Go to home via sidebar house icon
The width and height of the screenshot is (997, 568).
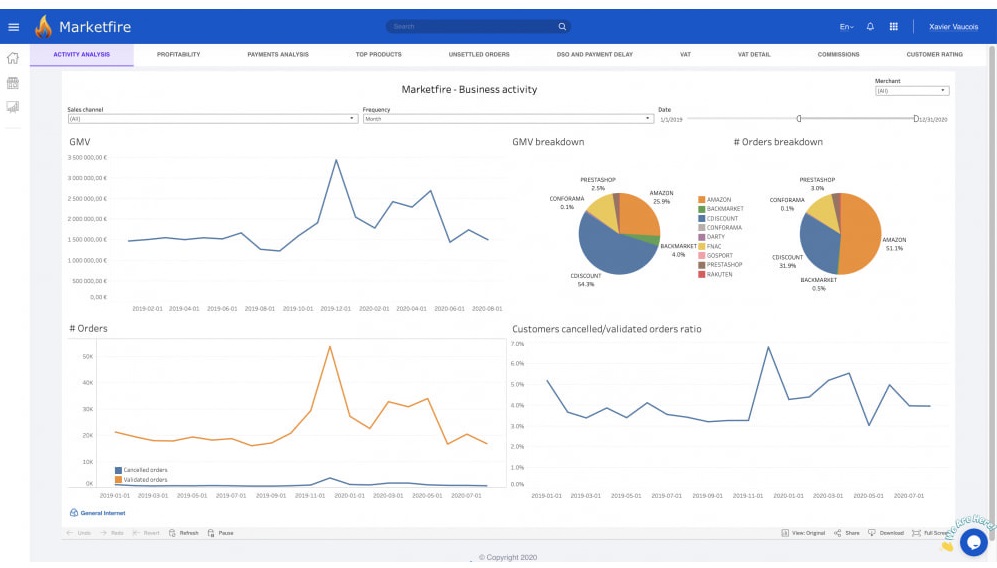coord(13,59)
